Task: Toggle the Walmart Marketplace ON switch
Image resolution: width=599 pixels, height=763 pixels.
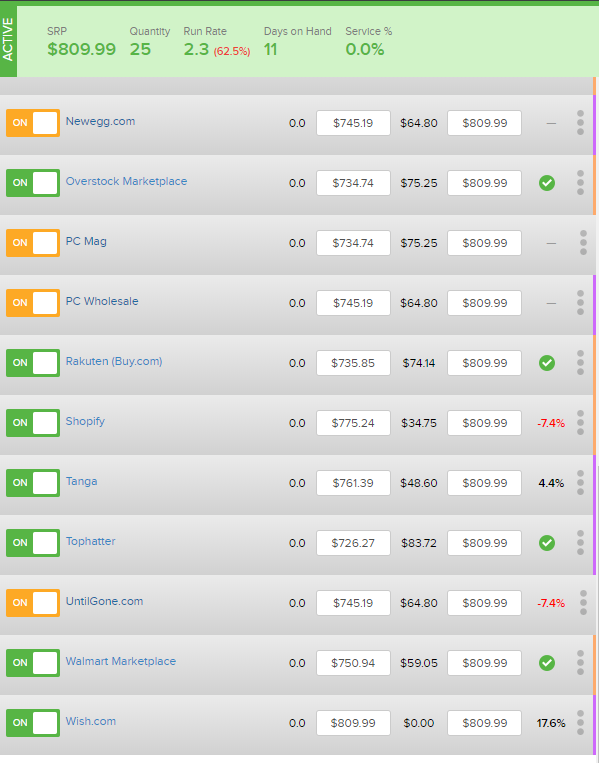Action: pos(33,663)
